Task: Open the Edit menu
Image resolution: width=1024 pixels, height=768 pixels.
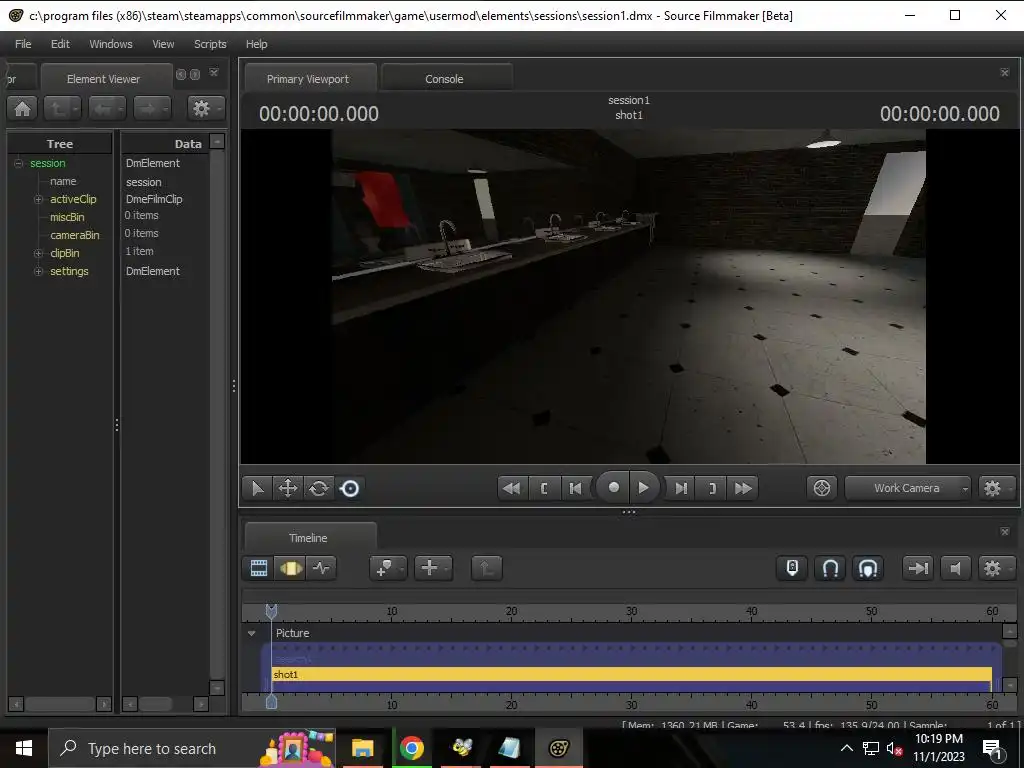Action: [60, 44]
